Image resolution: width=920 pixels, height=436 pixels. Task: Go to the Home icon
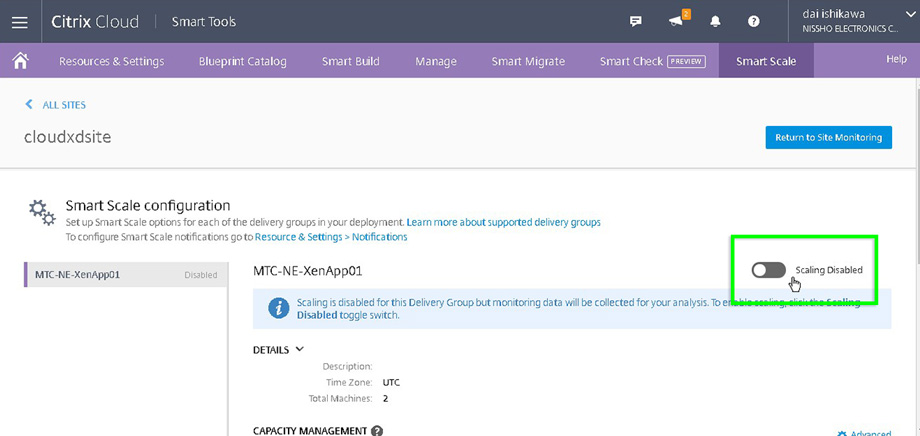[21, 60]
